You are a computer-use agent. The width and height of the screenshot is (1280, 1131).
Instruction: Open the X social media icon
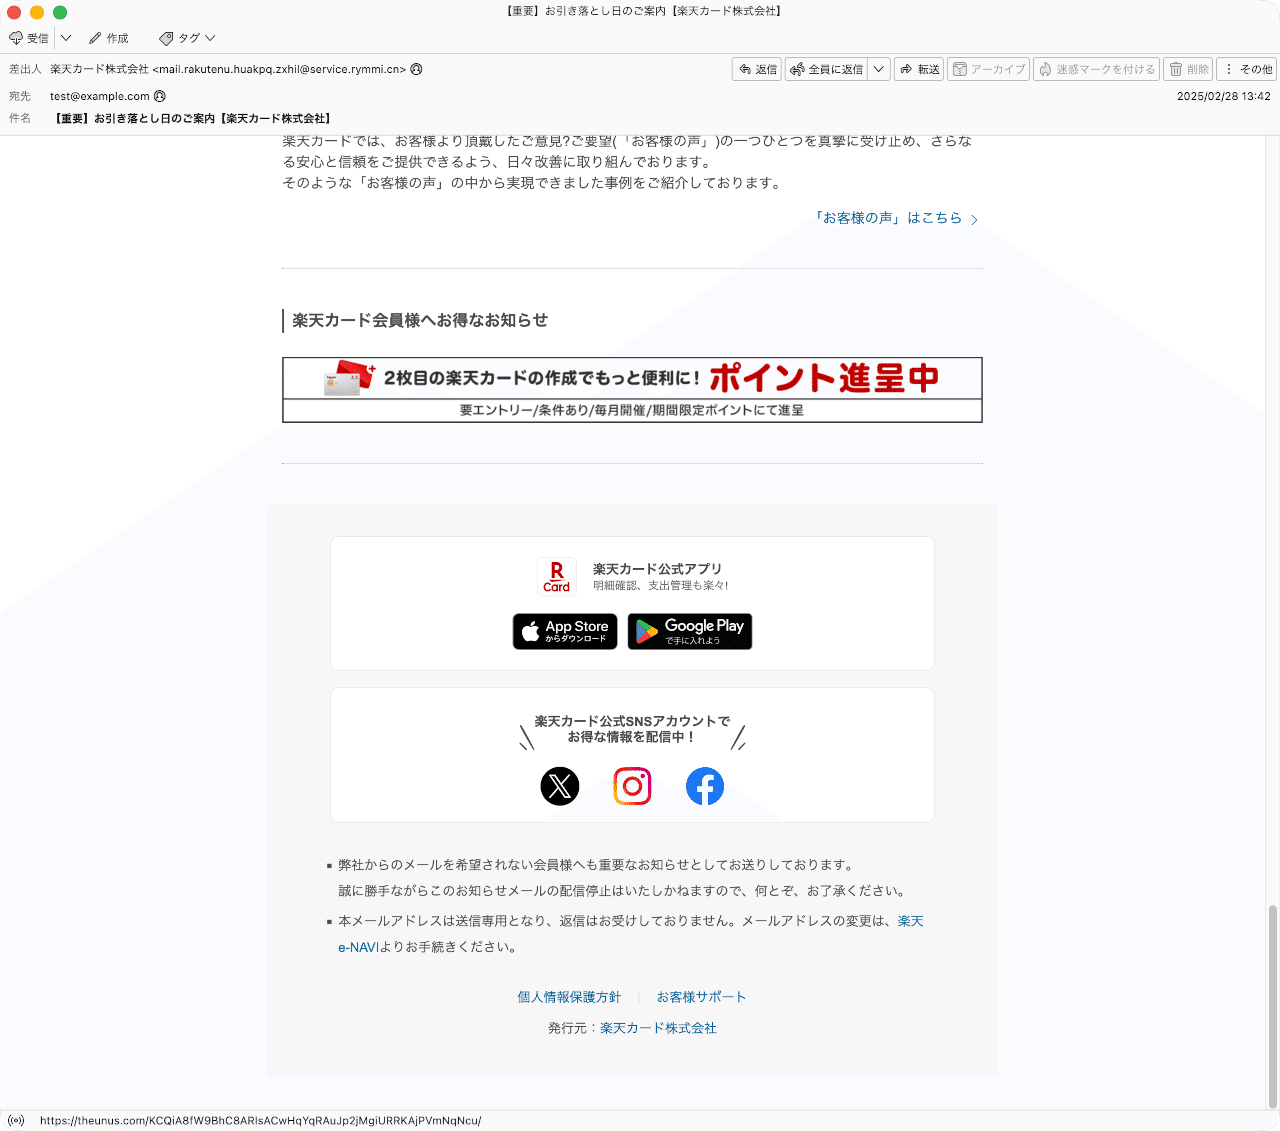click(560, 786)
